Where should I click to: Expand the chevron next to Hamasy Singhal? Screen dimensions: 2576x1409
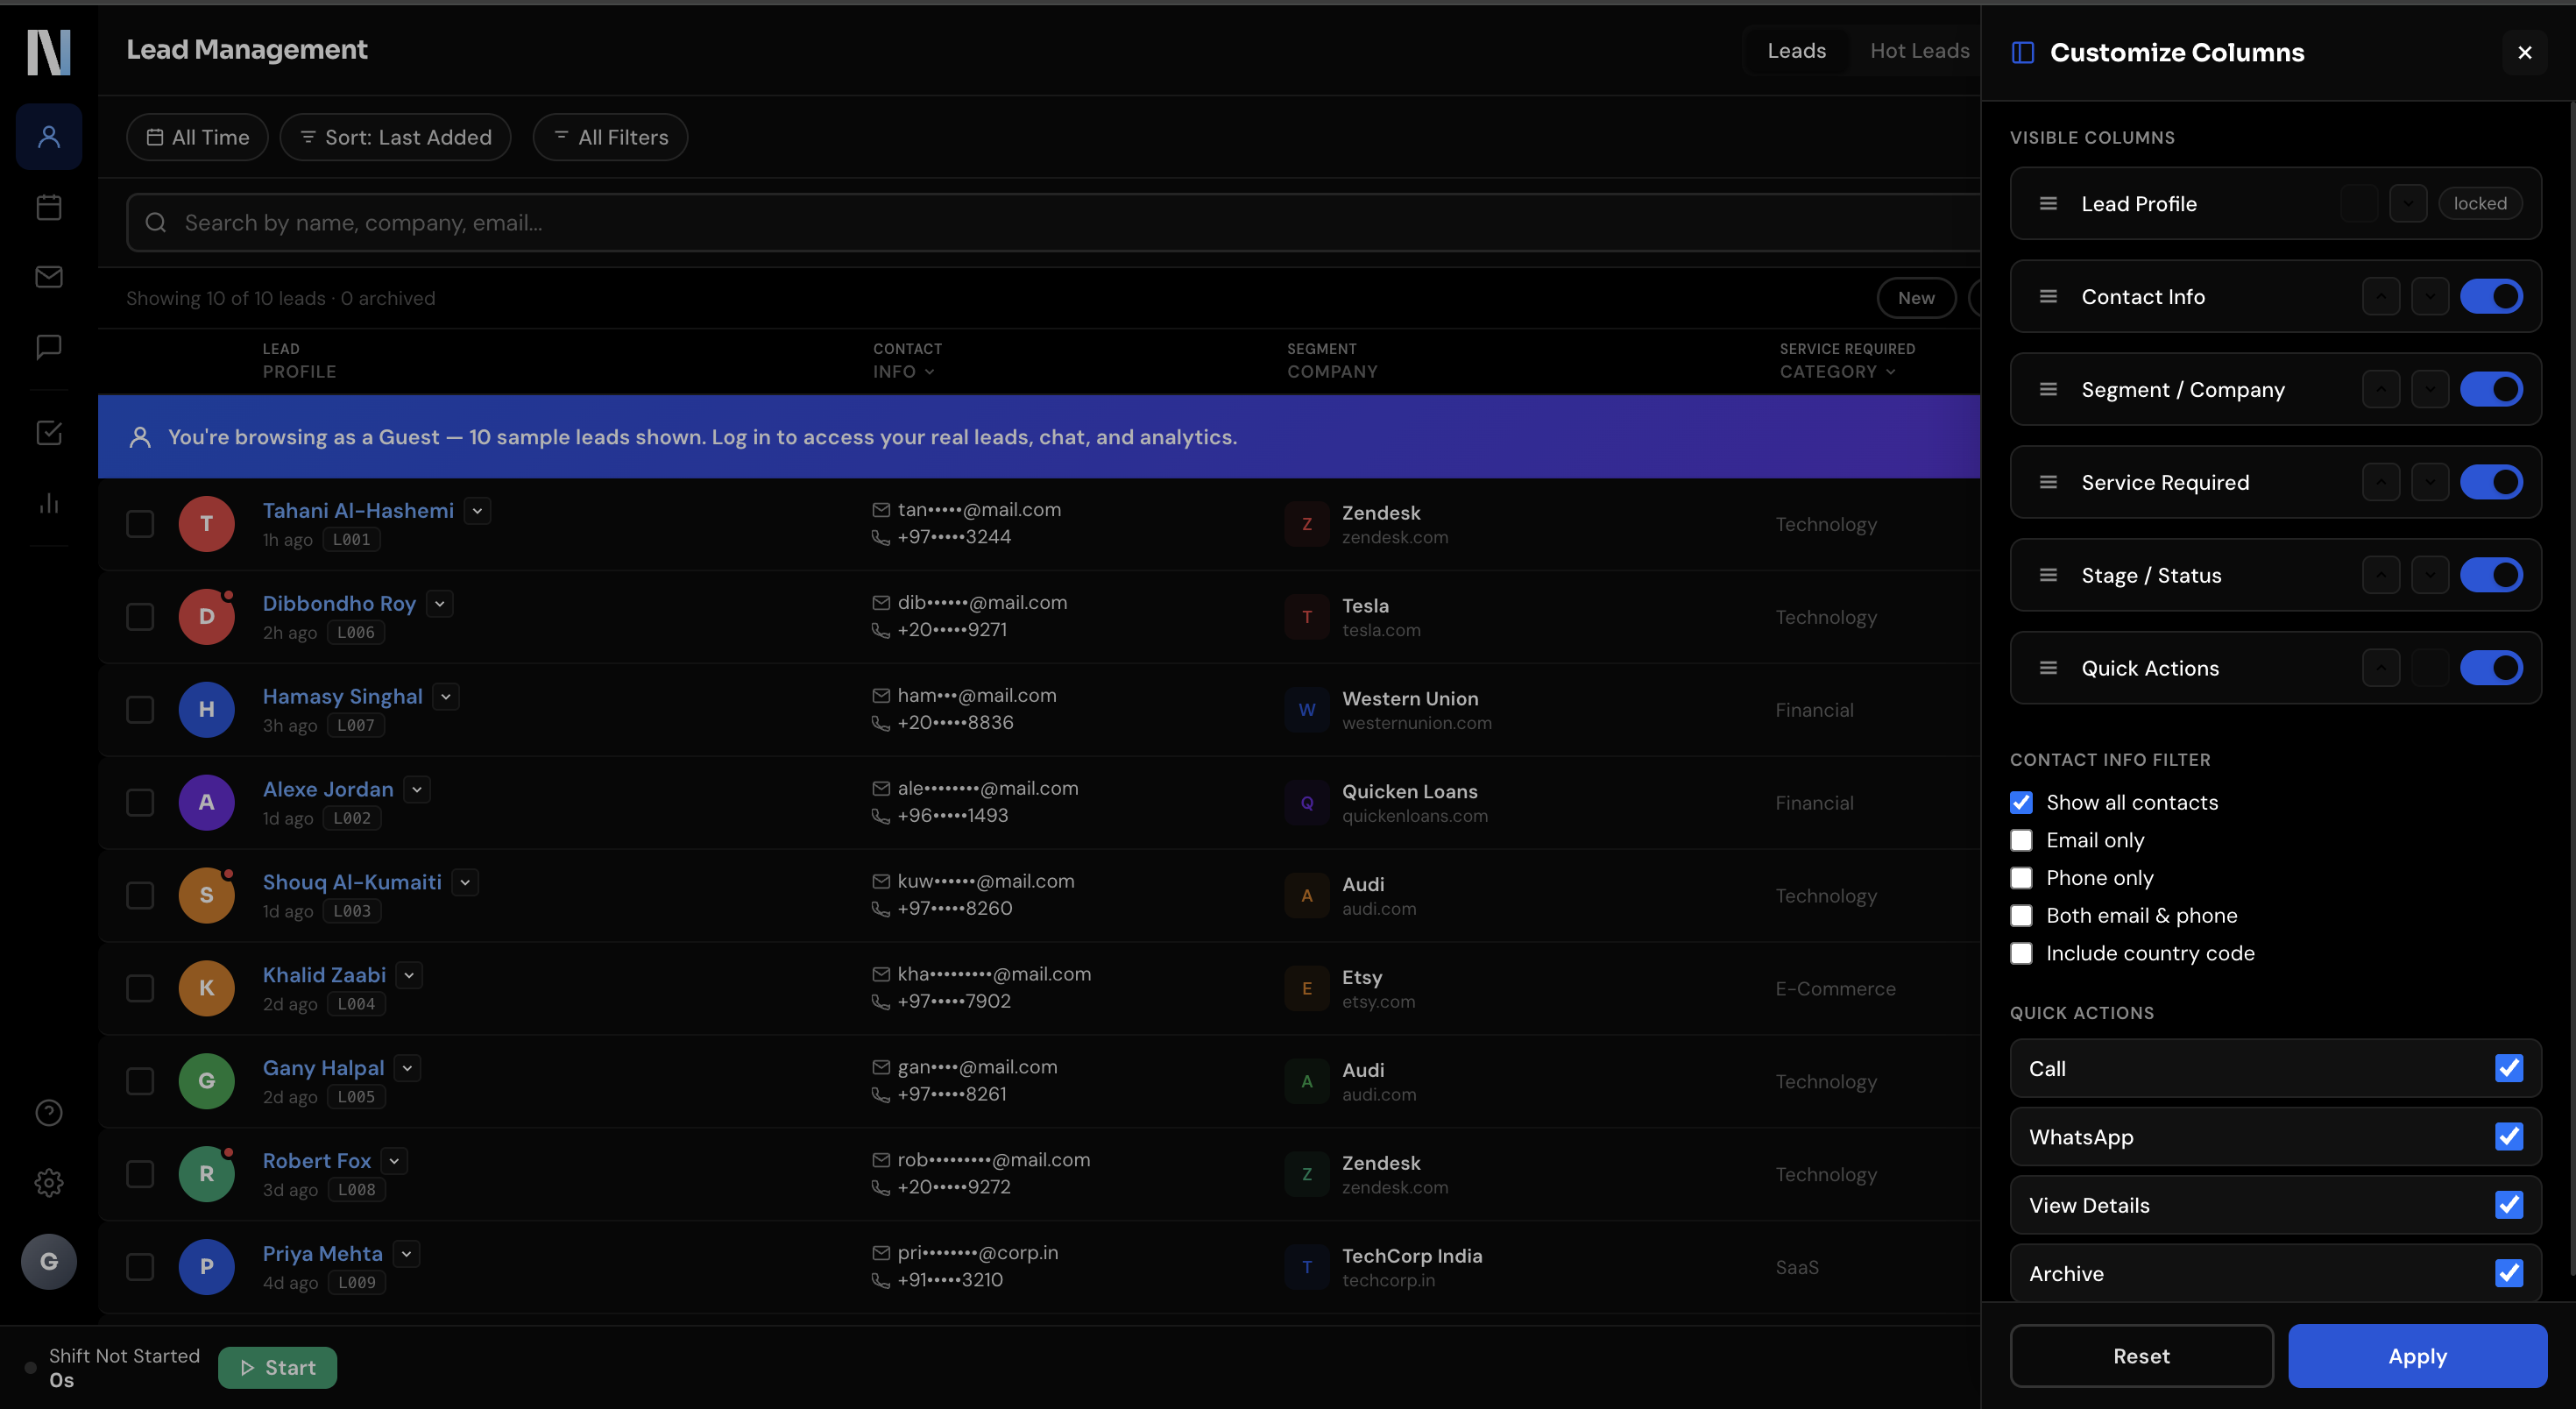[446, 697]
